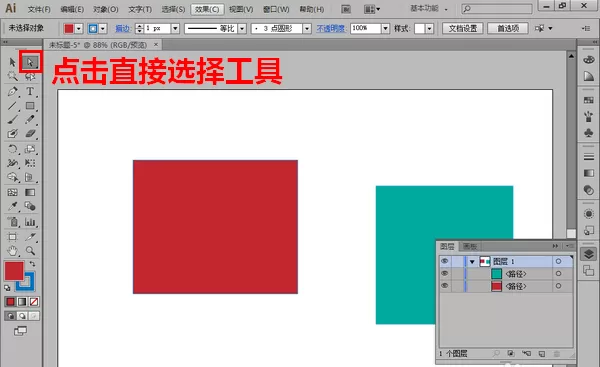Open 样式 graphic style dropdown

pos(429,28)
